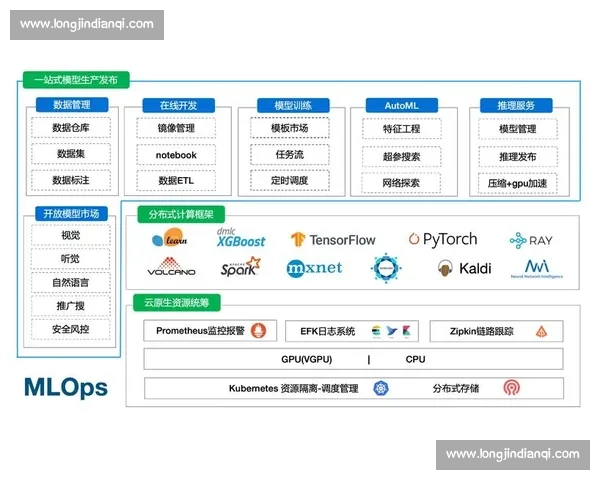Click the 压缩+gpu加速 box
This screenshot has width=600, height=480.
[517, 183]
